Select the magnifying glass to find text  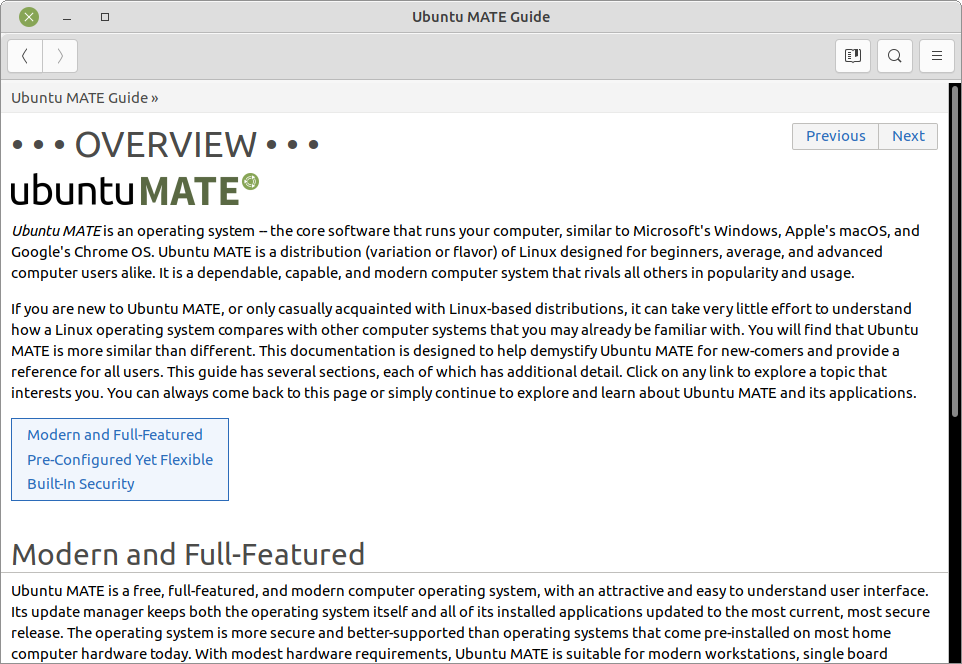[894, 56]
